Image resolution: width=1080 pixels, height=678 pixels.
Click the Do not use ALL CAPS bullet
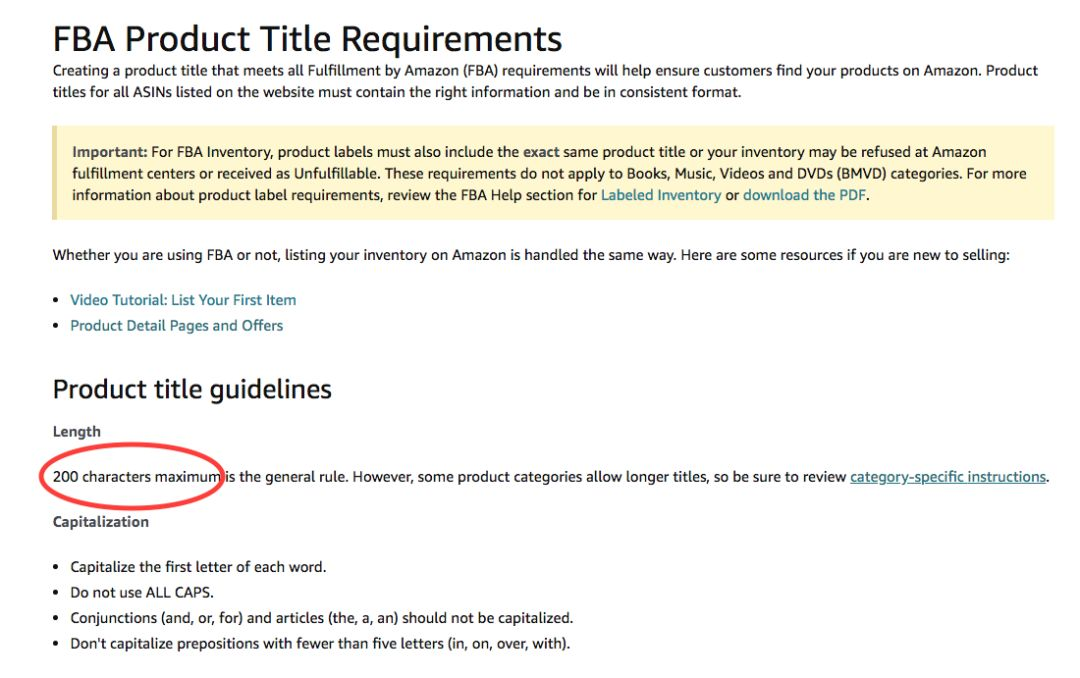coord(142,593)
